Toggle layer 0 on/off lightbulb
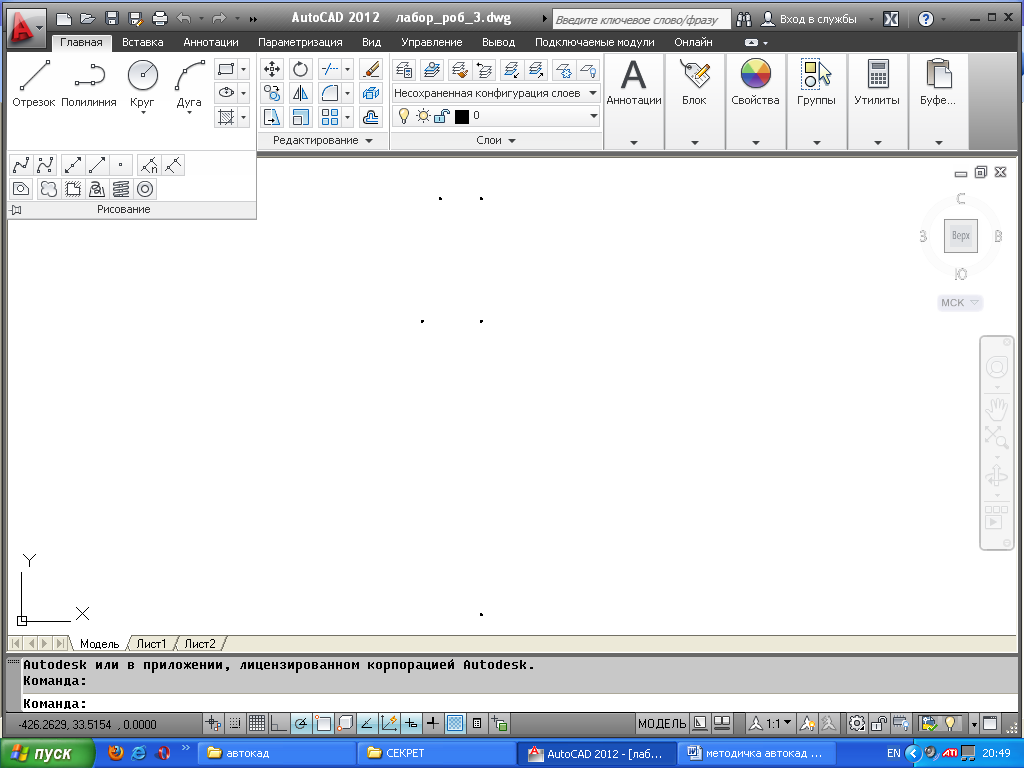The width and height of the screenshot is (1024, 768). coord(404,116)
